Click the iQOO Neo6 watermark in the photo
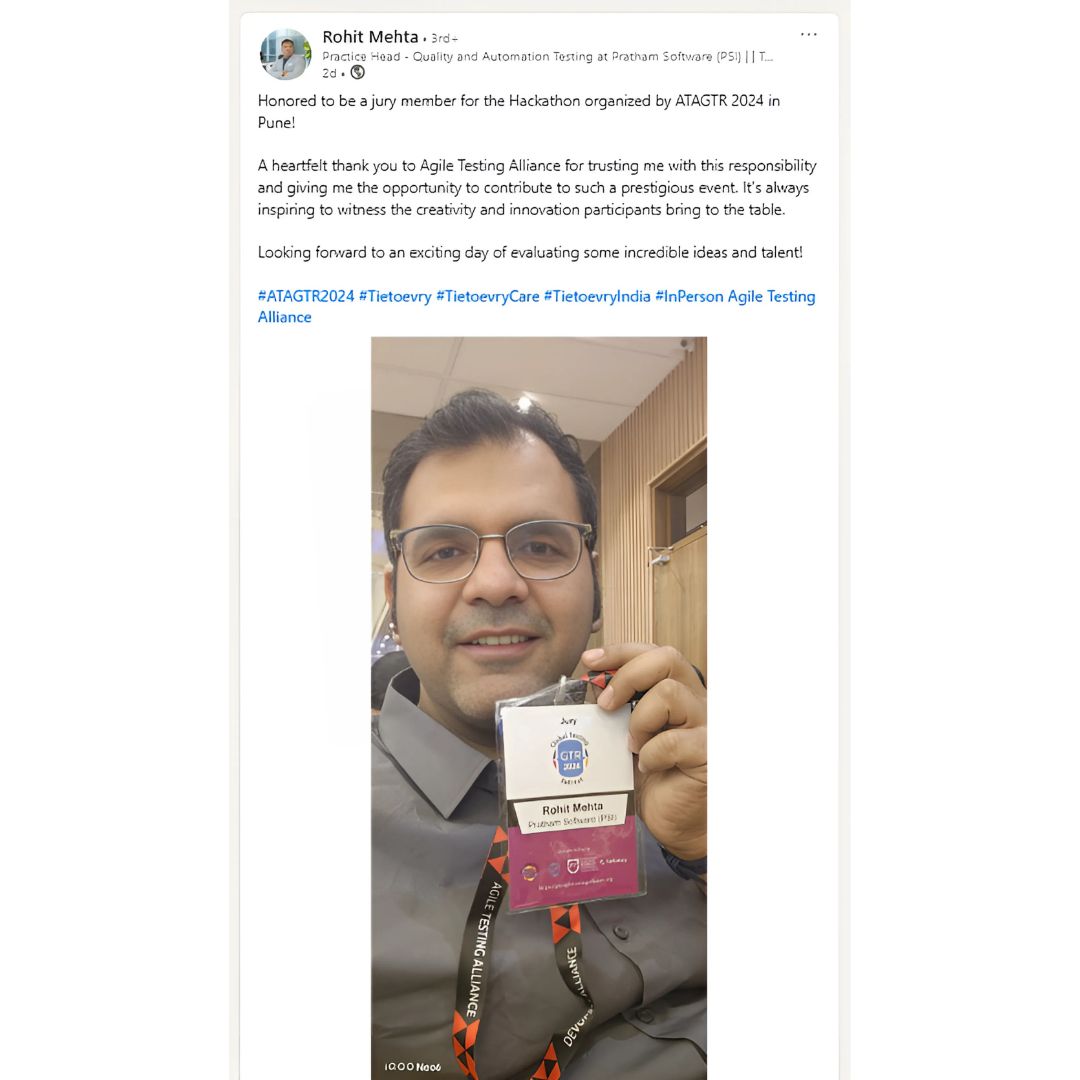The width and height of the screenshot is (1080, 1080). (x=413, y=1066)
